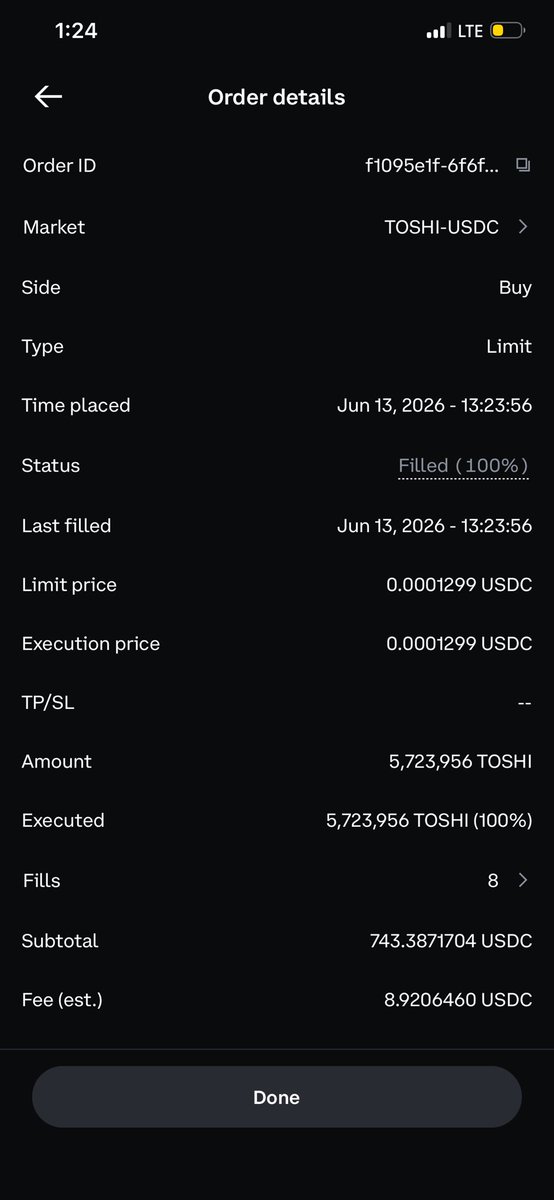The height and width of the screenshot is (1200, 554).
Task: Tap the LTE network indicator
Action: tap(470, 31)
